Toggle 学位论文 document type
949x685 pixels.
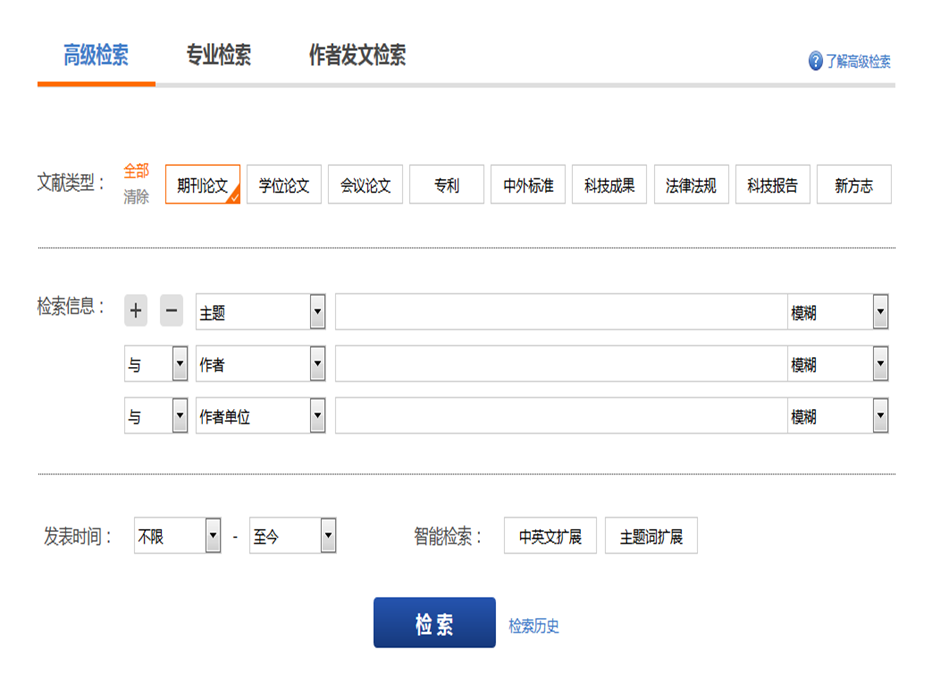284,185
